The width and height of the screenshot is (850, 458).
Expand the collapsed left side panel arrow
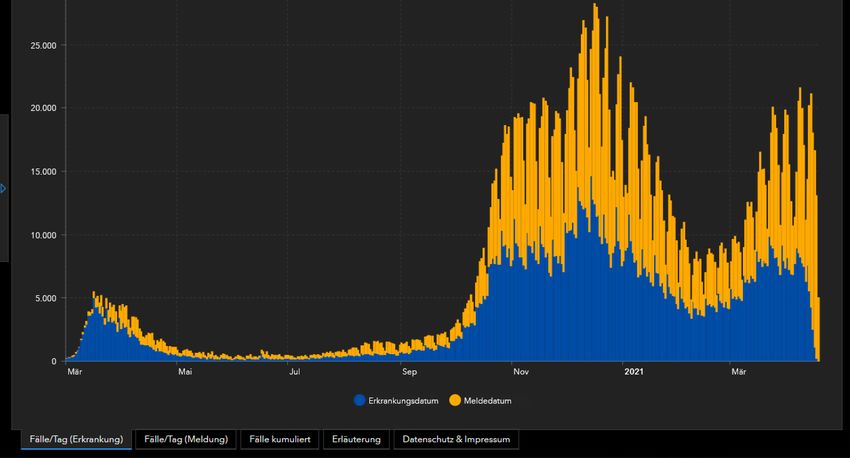[x=3, y=188]
